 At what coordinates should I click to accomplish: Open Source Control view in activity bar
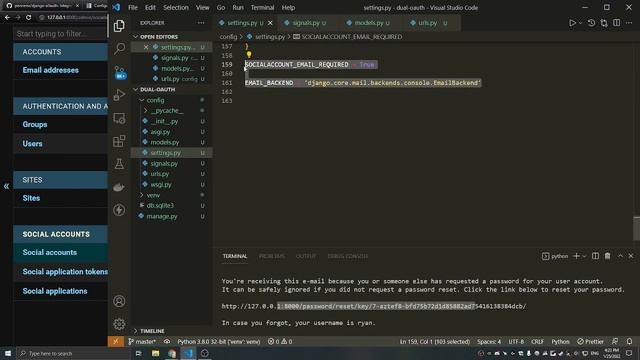pos(119,72)
